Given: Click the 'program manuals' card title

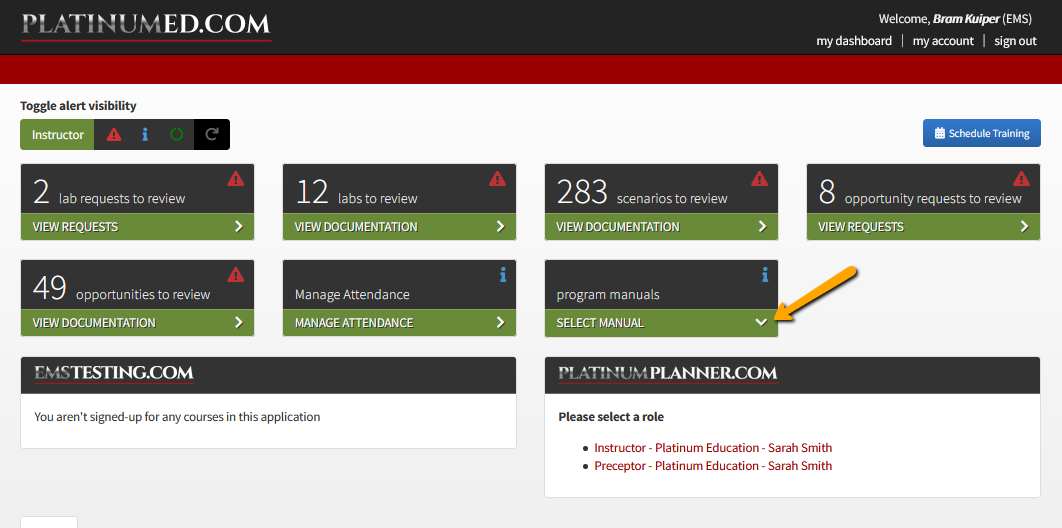Looking at the screenshot, I should 608,295.
